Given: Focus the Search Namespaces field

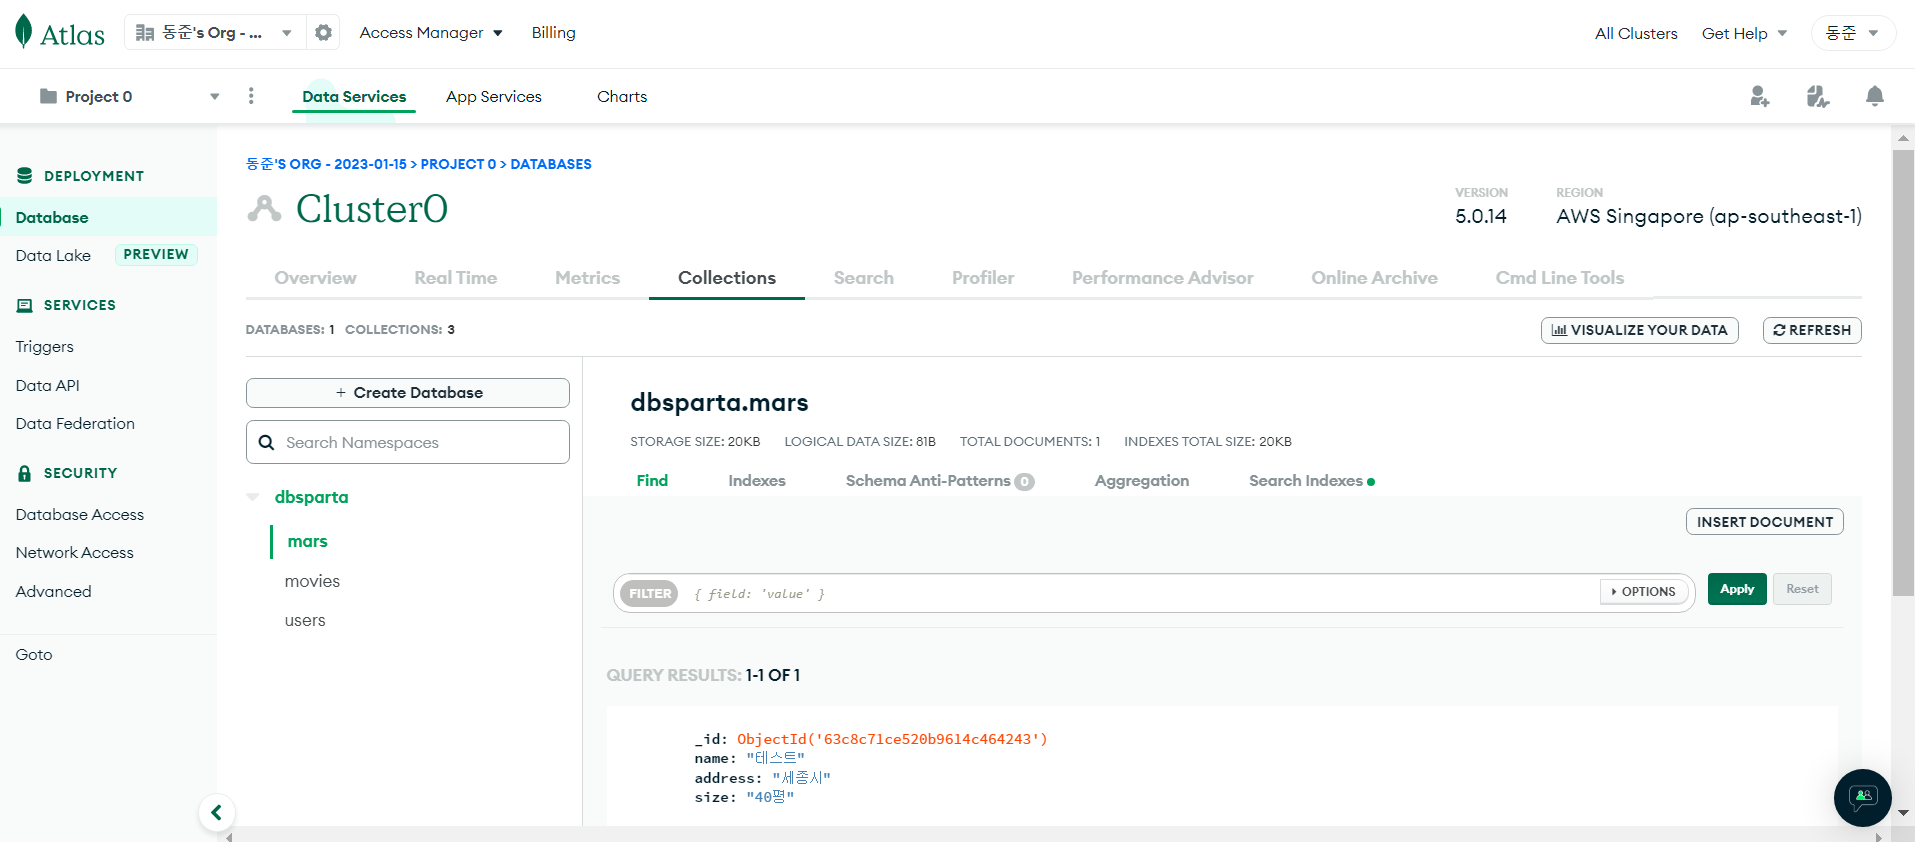Looking at the screenshot, I should (x=408, y=442).
